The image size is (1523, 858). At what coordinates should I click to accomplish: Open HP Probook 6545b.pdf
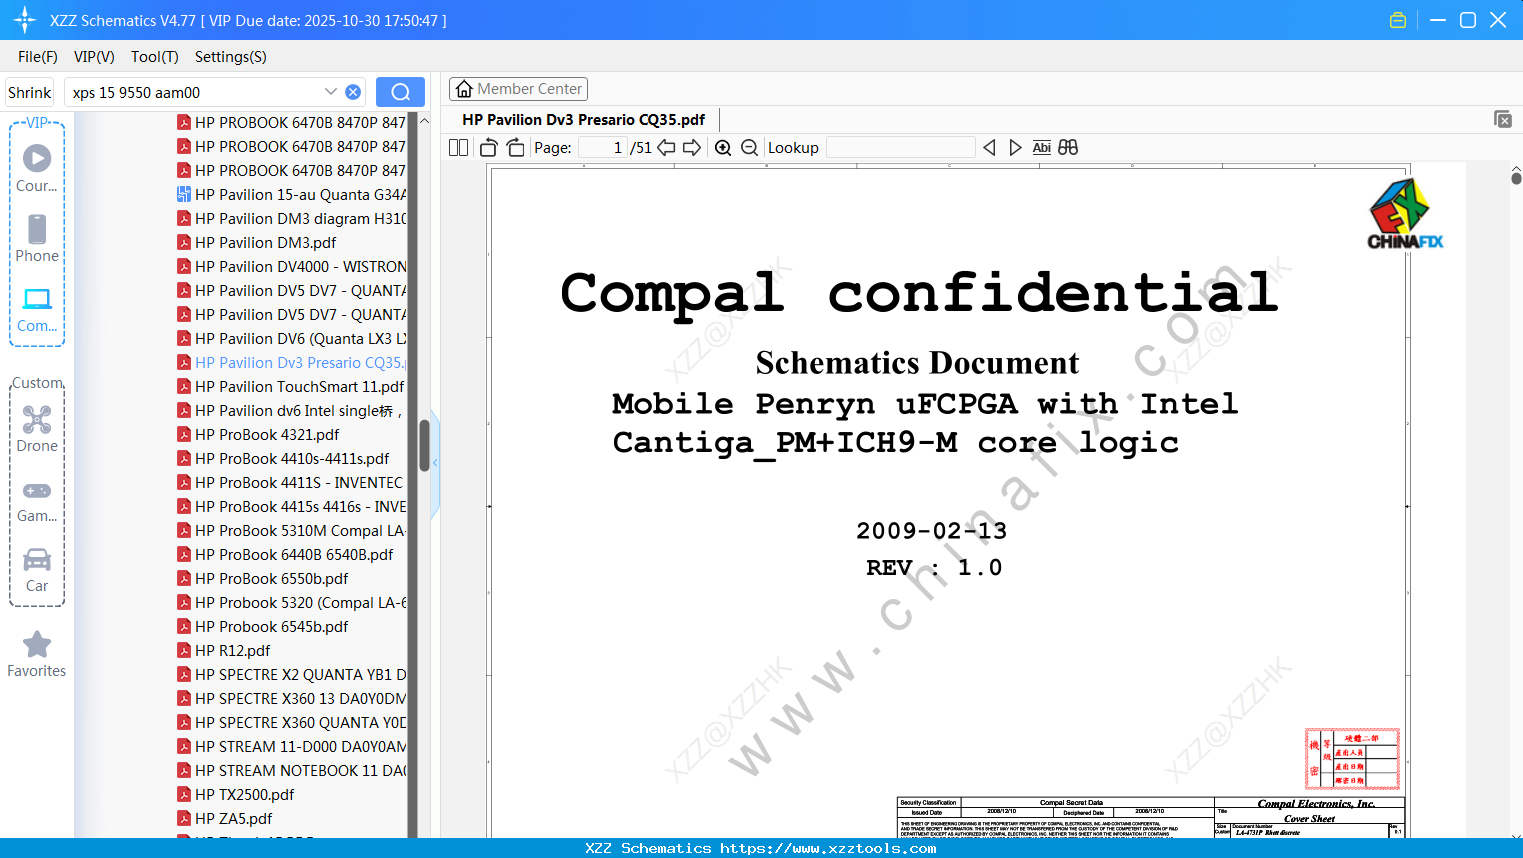click(x=263, y=627)
